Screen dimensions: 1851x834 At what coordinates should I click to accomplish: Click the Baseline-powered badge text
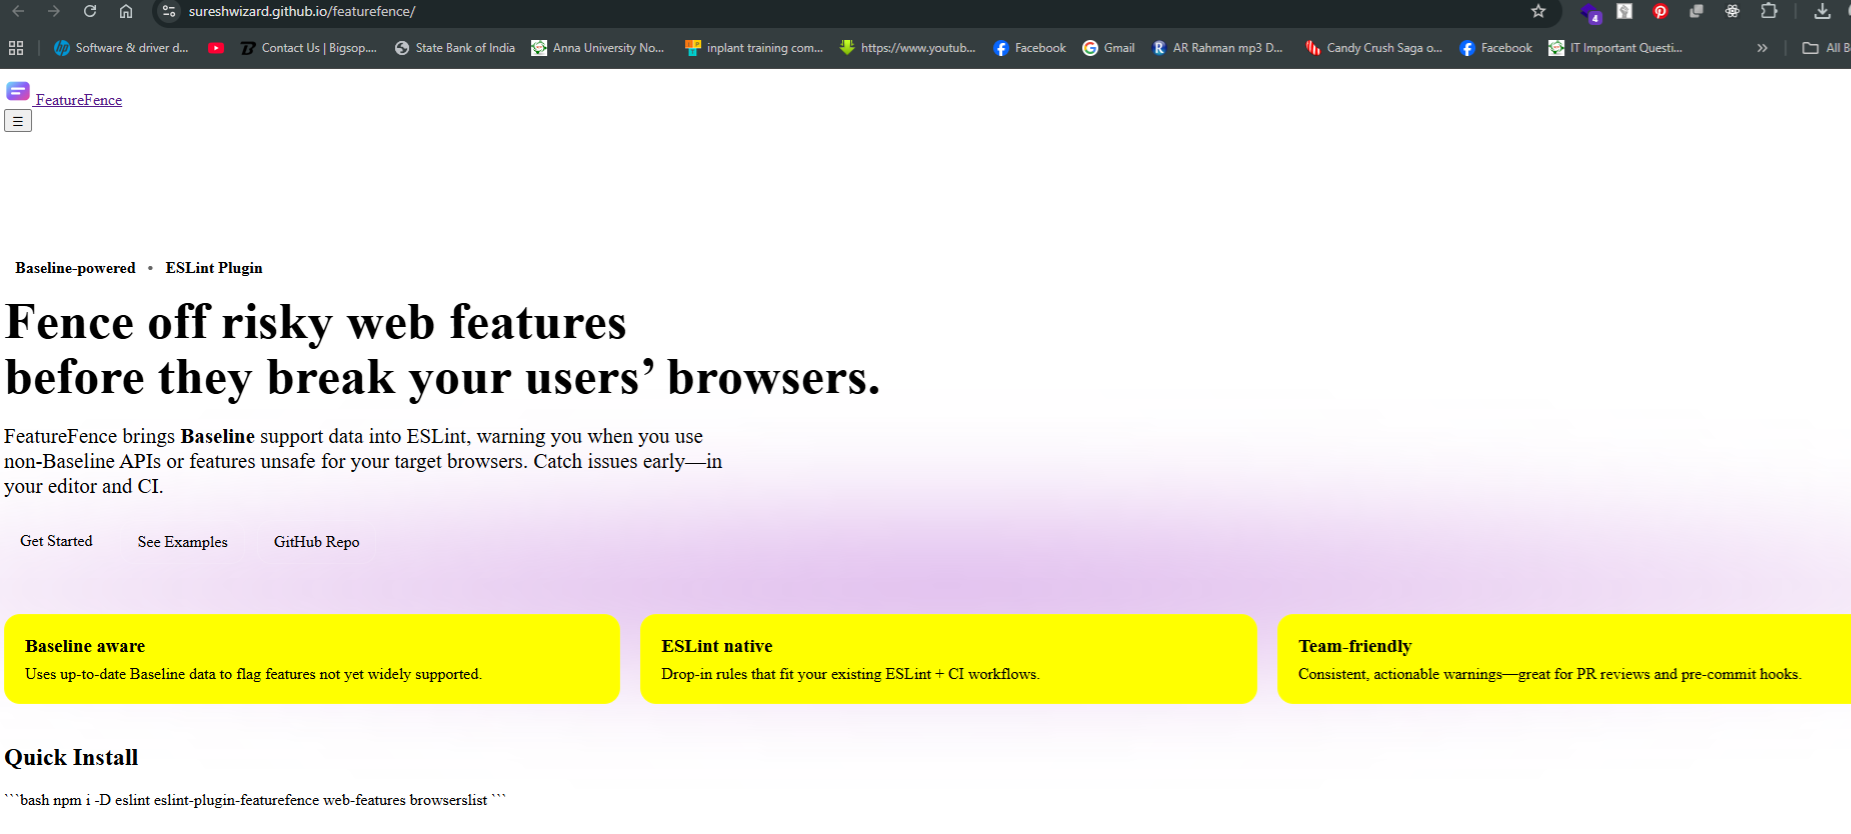pyautogui.click(x=75, y=268)
